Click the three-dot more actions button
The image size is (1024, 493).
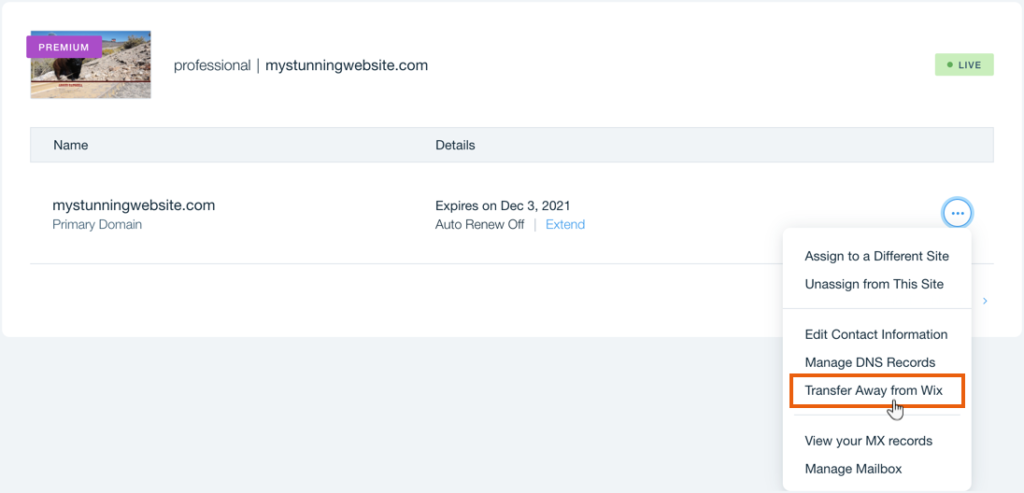pyautogui.click(x=957, y=213)
